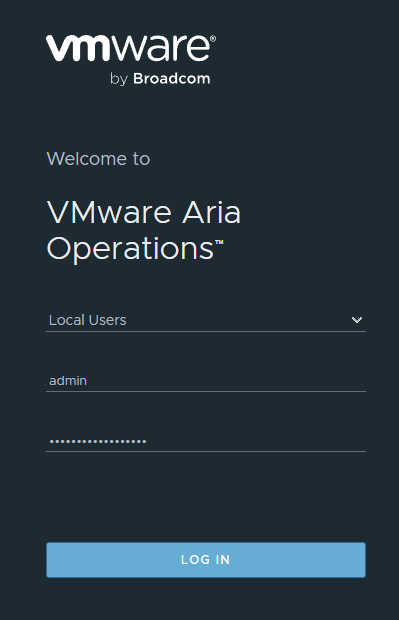Click the VMware Aria heading line
The width and height of the screenshot is (399, 620).
click(144, 212)
